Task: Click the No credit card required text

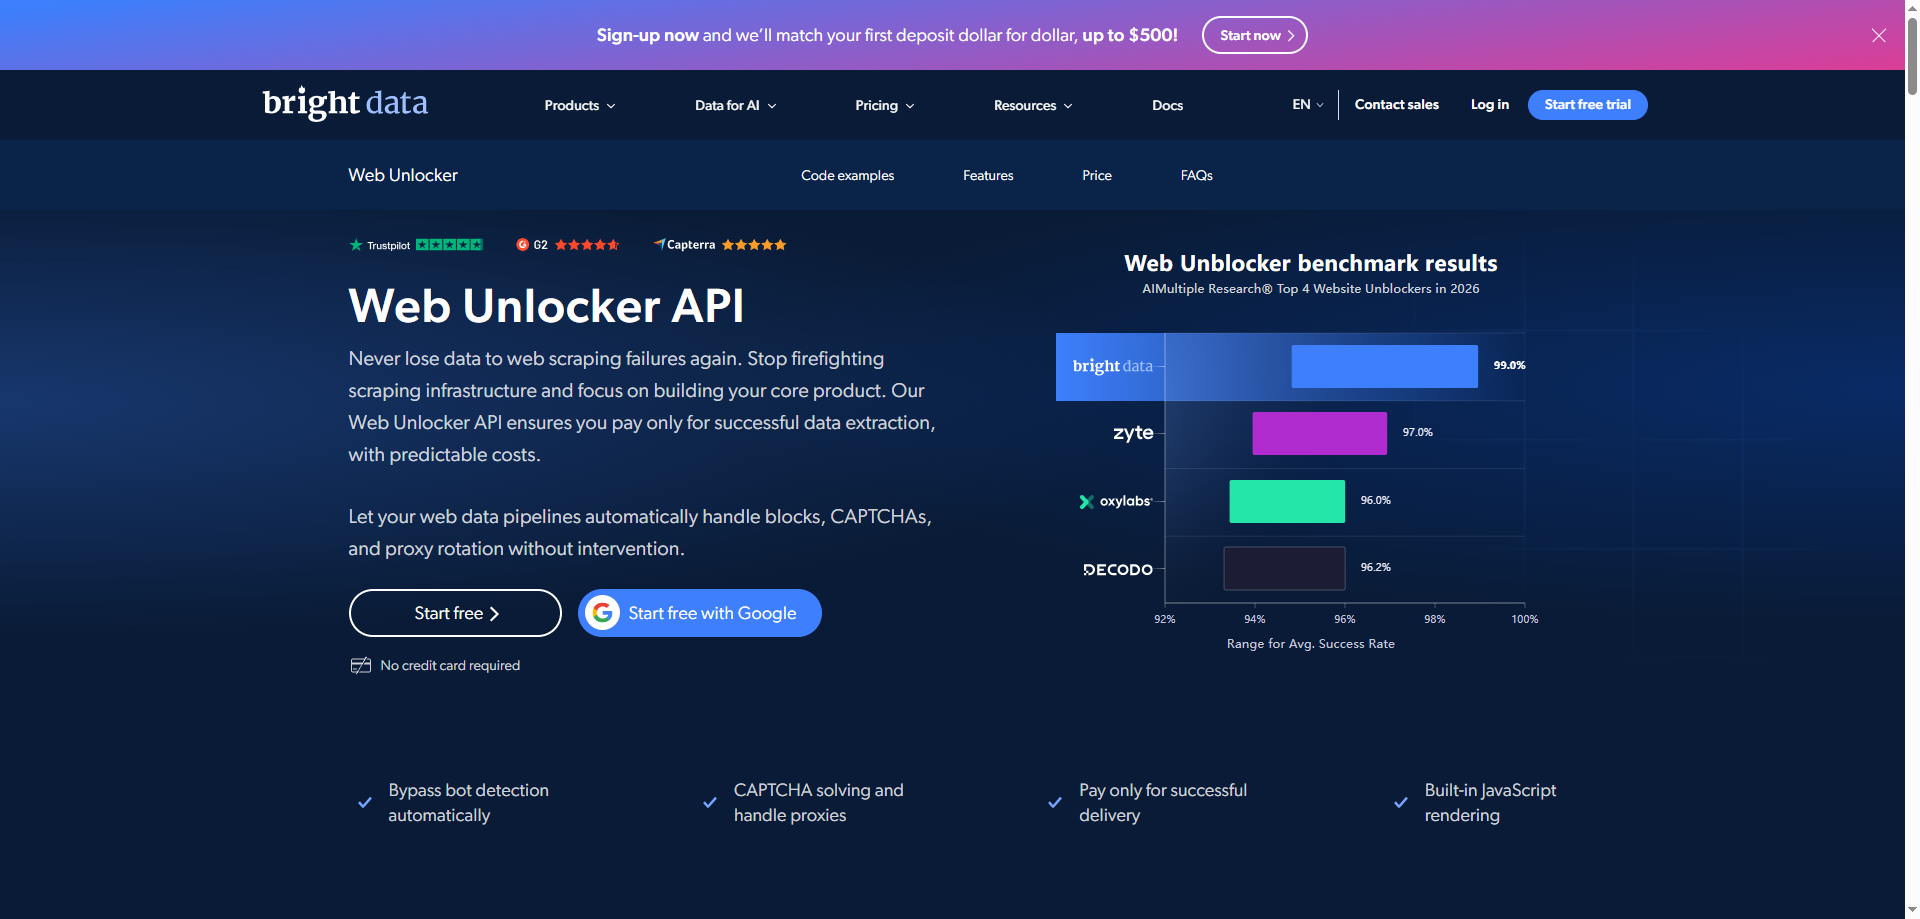Action: [450, 666]
